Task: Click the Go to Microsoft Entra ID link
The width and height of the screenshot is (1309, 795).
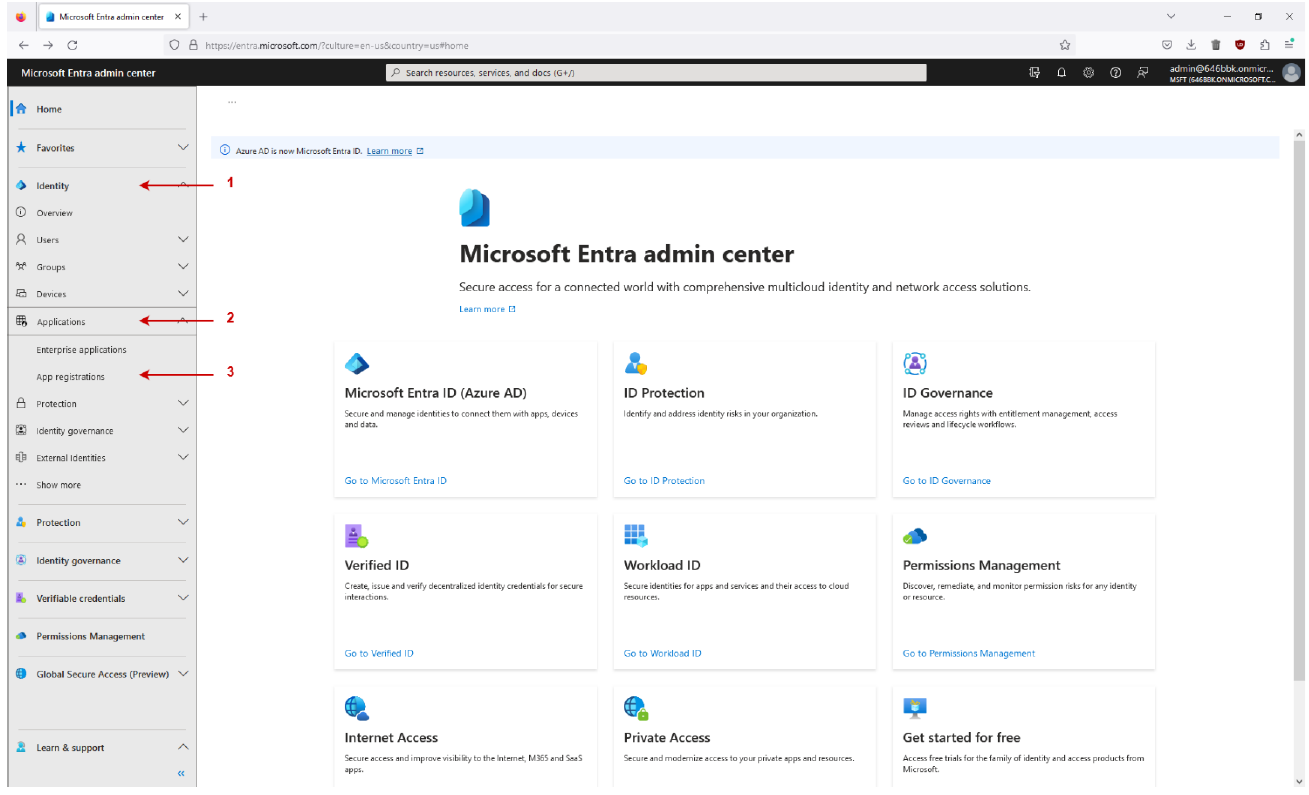Action: coord(396,481)
